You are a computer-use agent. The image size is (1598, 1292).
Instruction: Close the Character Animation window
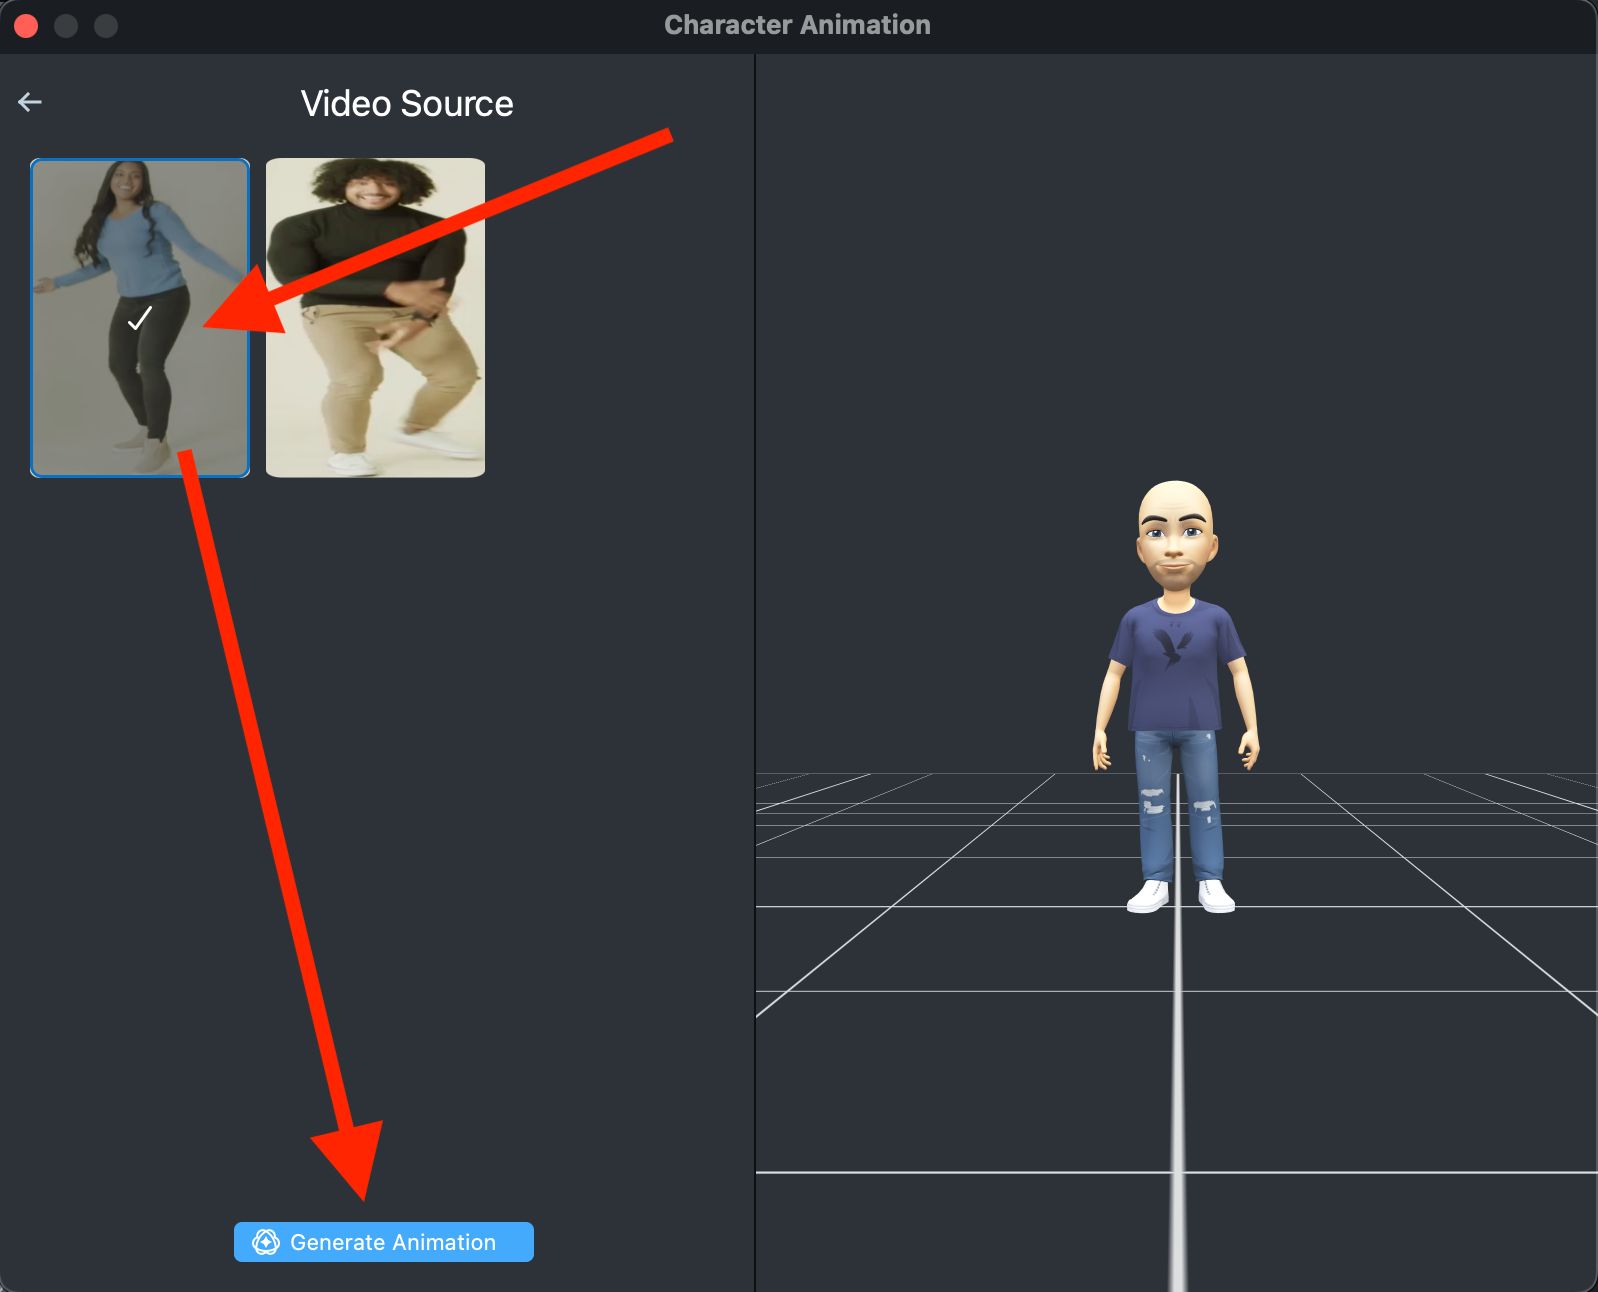26,26
